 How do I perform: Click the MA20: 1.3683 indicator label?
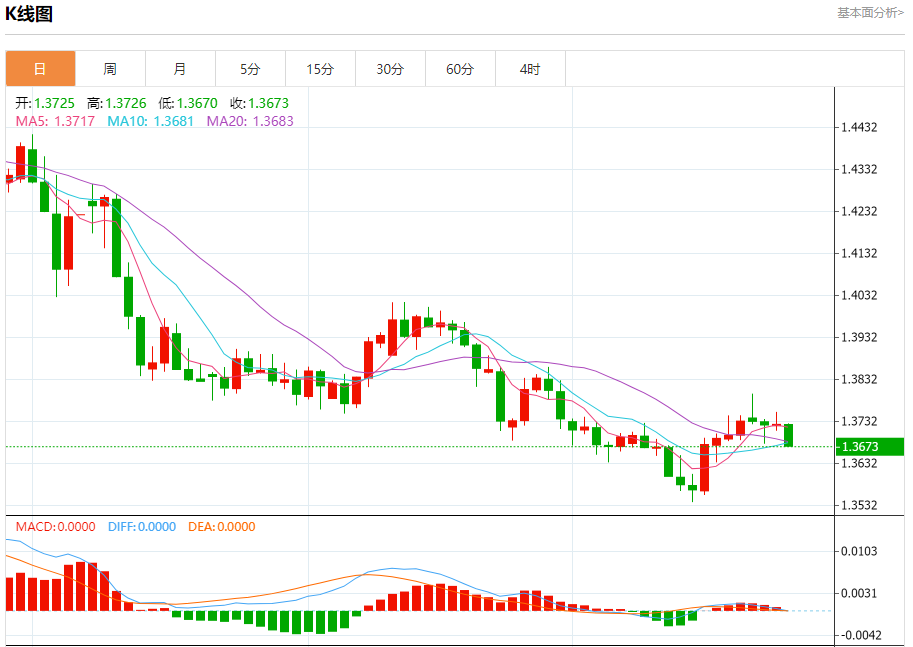(250, 121)
